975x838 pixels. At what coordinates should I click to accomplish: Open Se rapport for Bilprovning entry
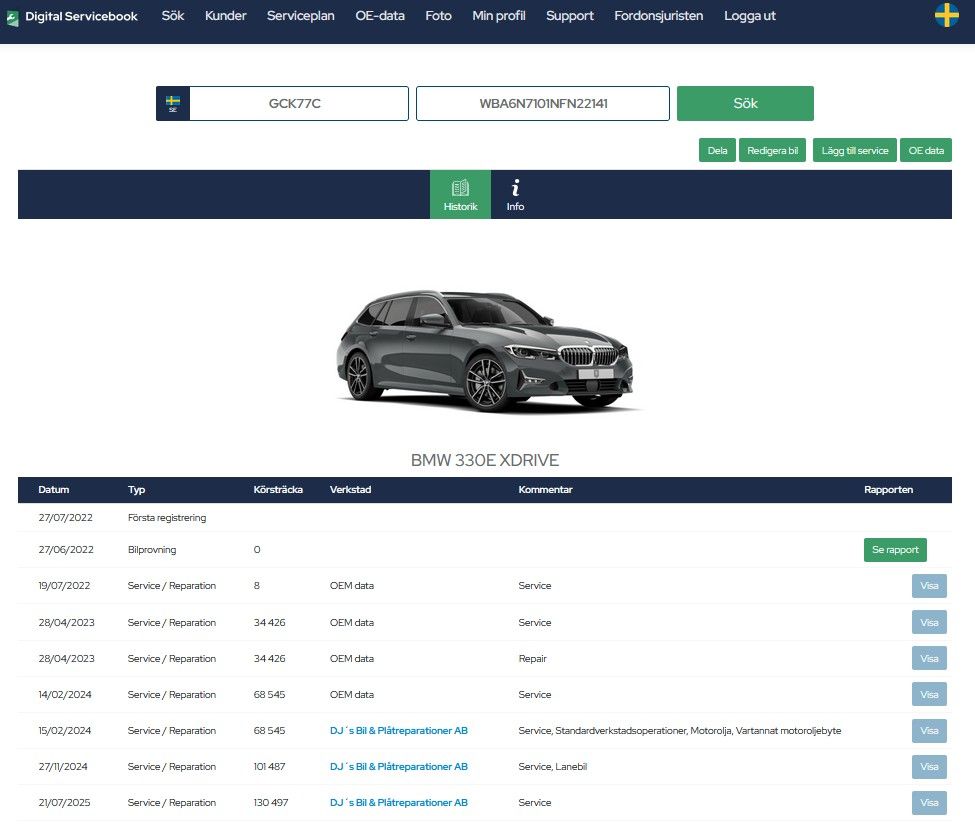(895, 550)
